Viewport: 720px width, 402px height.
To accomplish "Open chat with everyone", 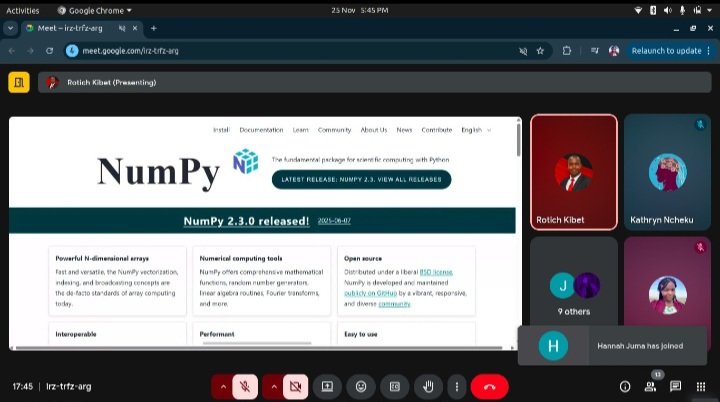I will tap(675, 386).
